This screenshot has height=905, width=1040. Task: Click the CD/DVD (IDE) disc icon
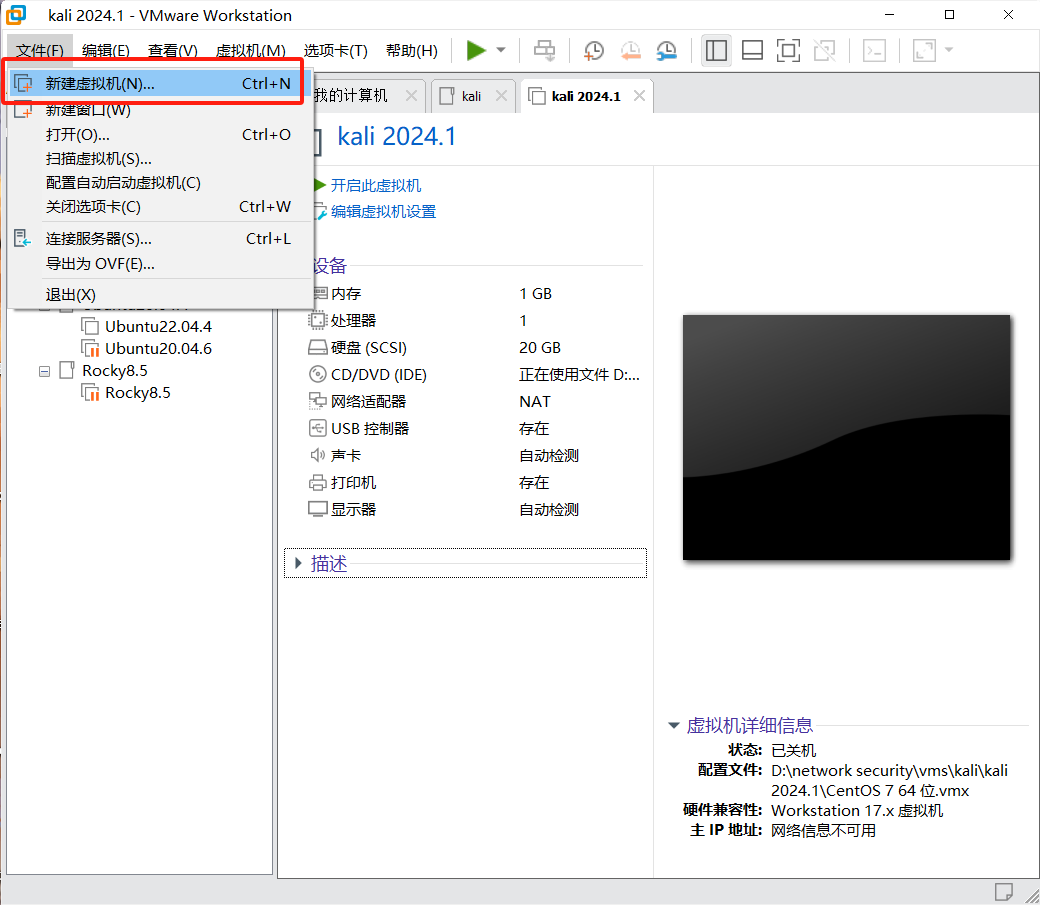point(318,374)
